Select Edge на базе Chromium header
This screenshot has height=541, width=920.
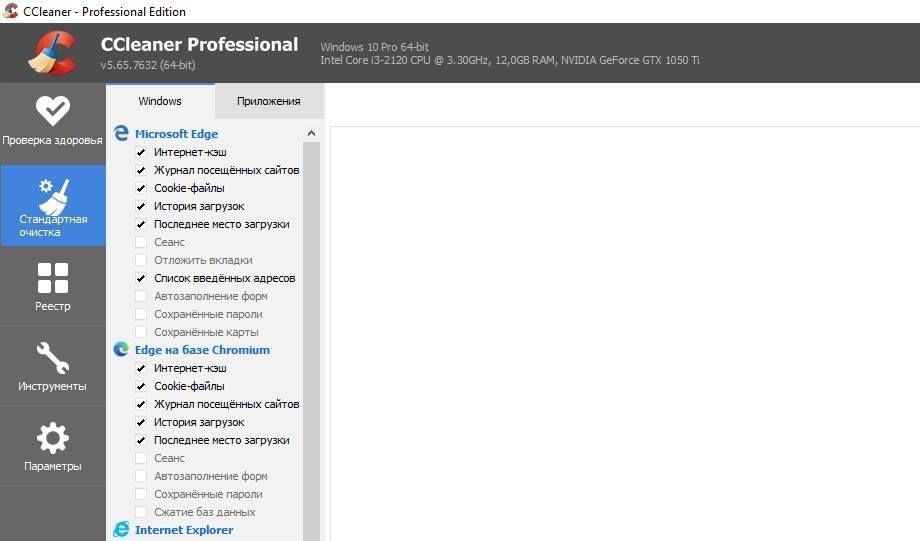click(202, 350)
